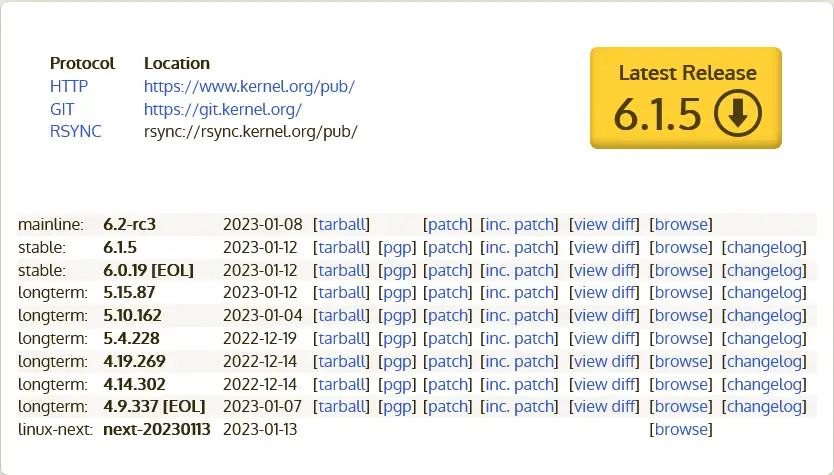Viewport: 834px width, 475px height.
Task: Open inc. patch for mainline 6.2-rc3
Action: (x=519, y=224)
